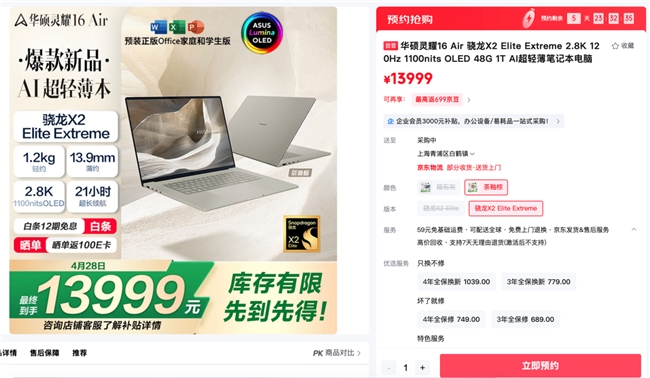Increase quantity with the plus button
This screenshot has width=650, height=378.
(422, 368)
